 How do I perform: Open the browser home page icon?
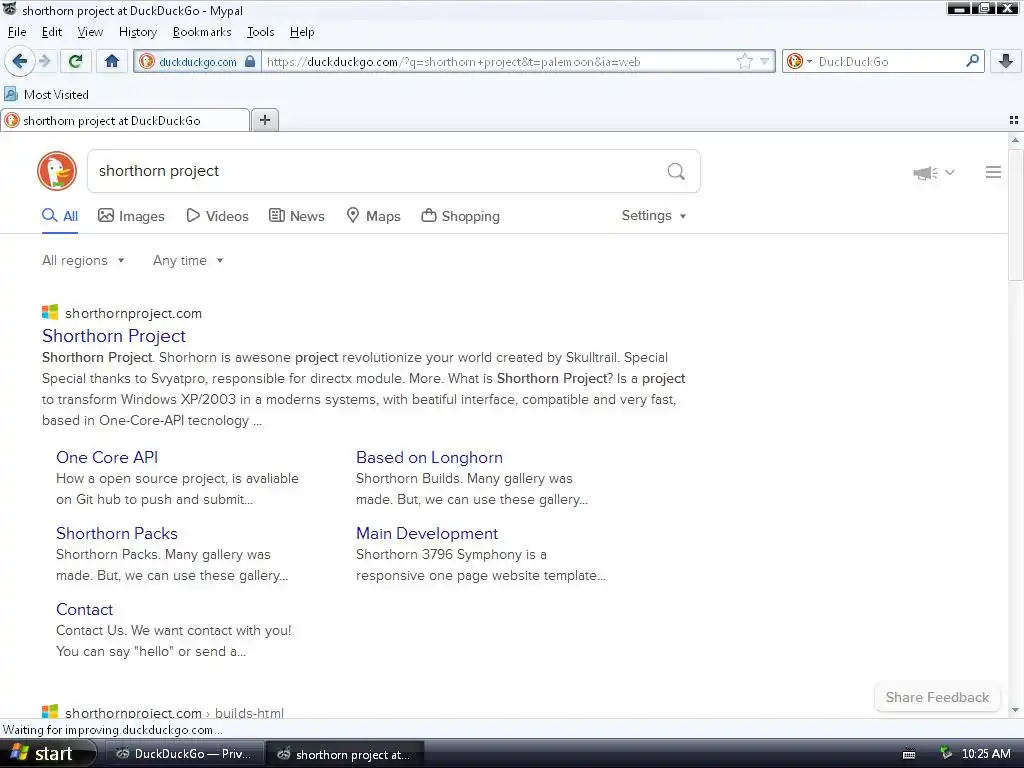coord(112,61)
